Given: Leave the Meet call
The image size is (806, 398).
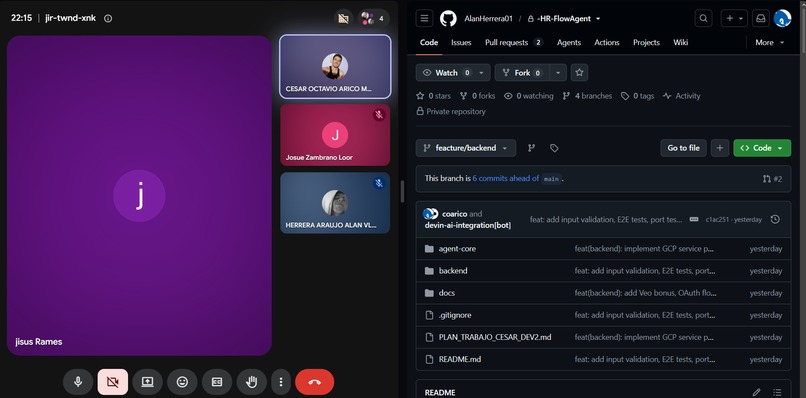Looking at the screenshot, I should coord(315,382).
